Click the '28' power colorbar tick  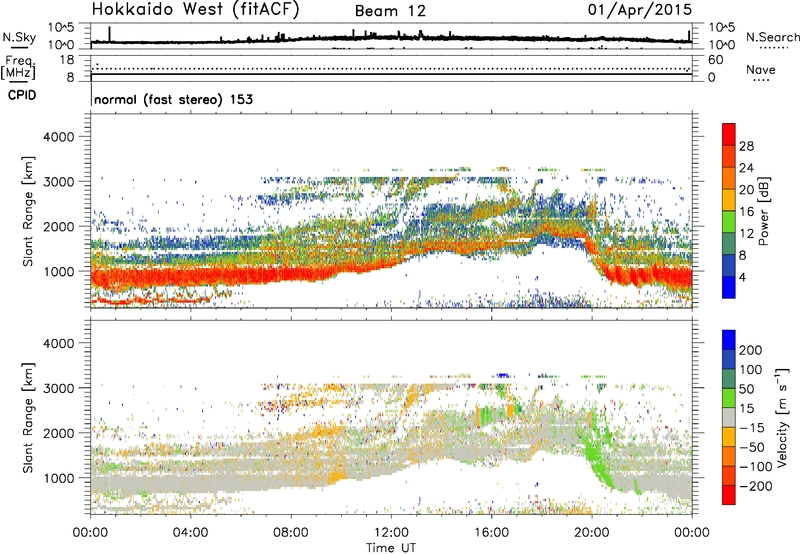[746, 146]
